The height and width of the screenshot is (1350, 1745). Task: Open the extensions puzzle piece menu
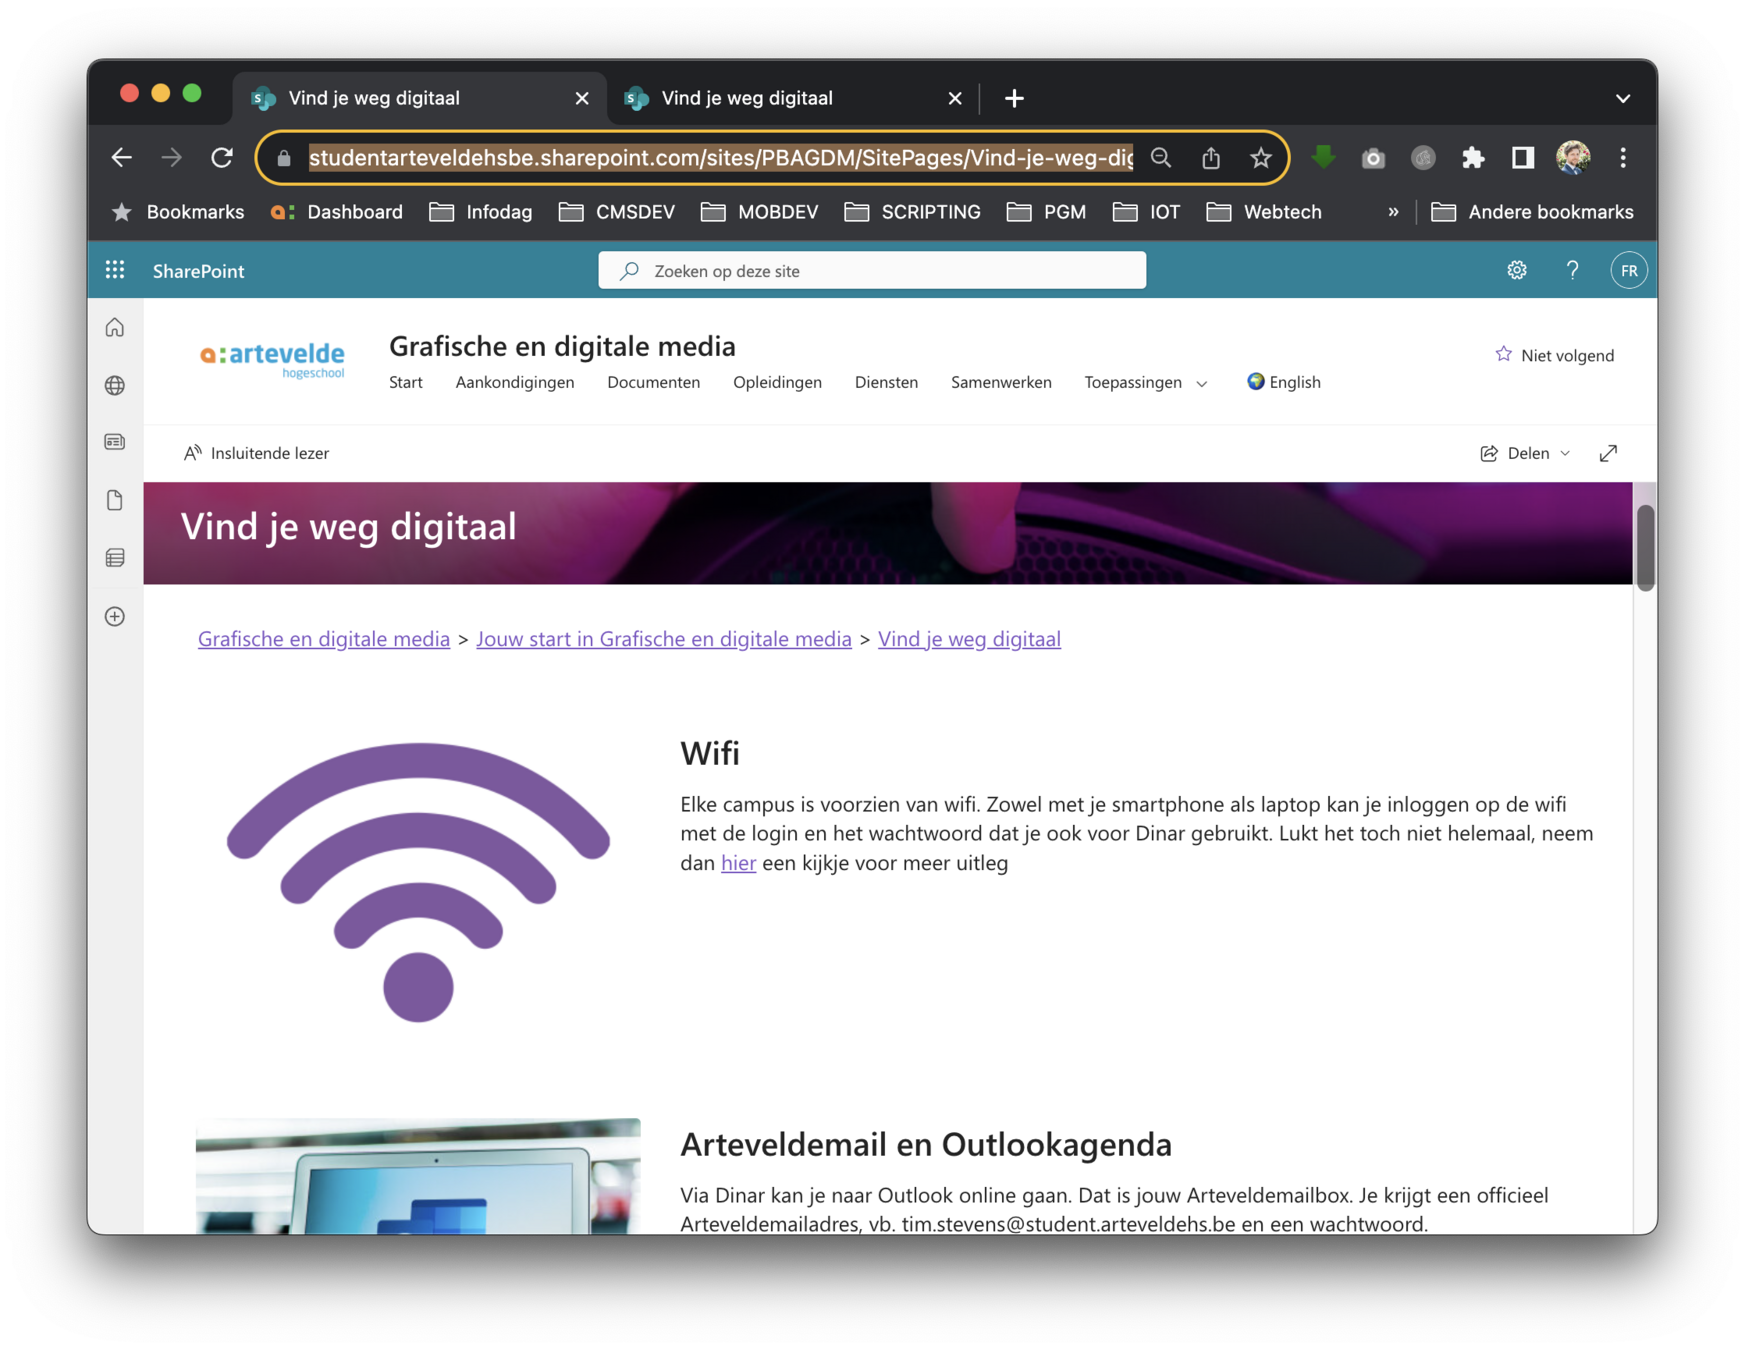click(x=1472, y=158)
